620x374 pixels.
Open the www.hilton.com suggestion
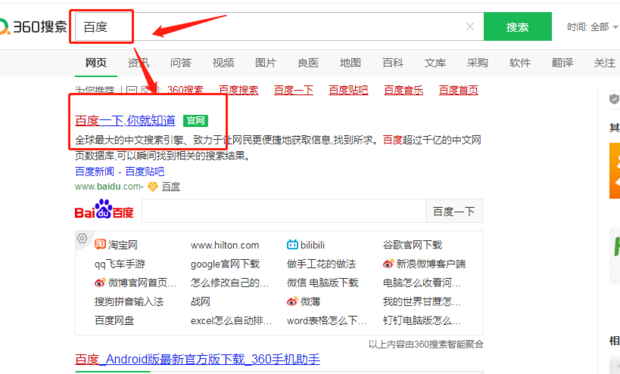tap(225, 245)
